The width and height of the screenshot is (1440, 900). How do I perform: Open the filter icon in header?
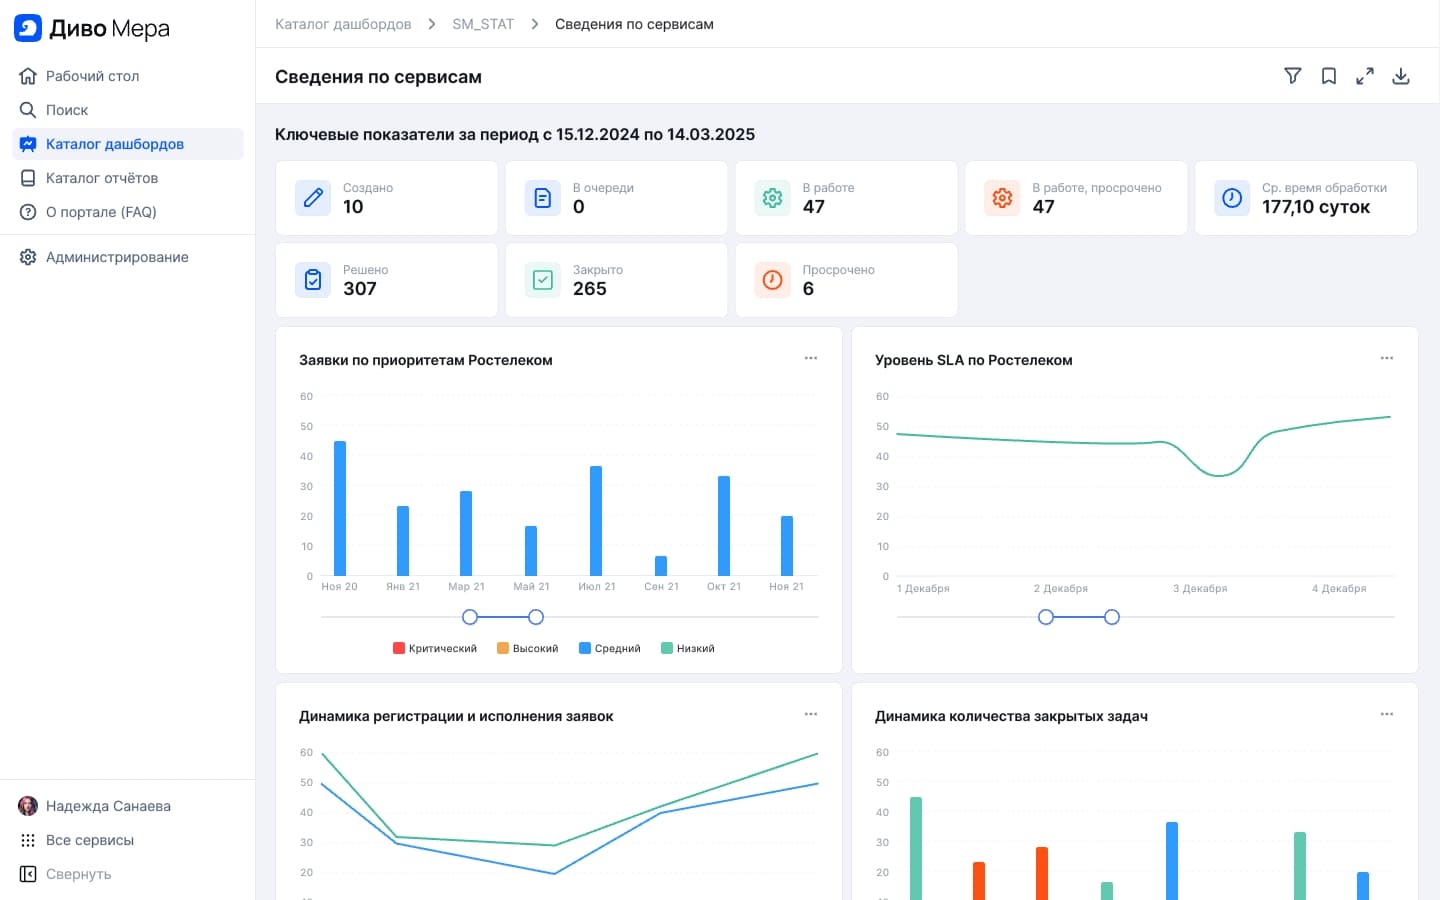click(x=1293, y=76)
